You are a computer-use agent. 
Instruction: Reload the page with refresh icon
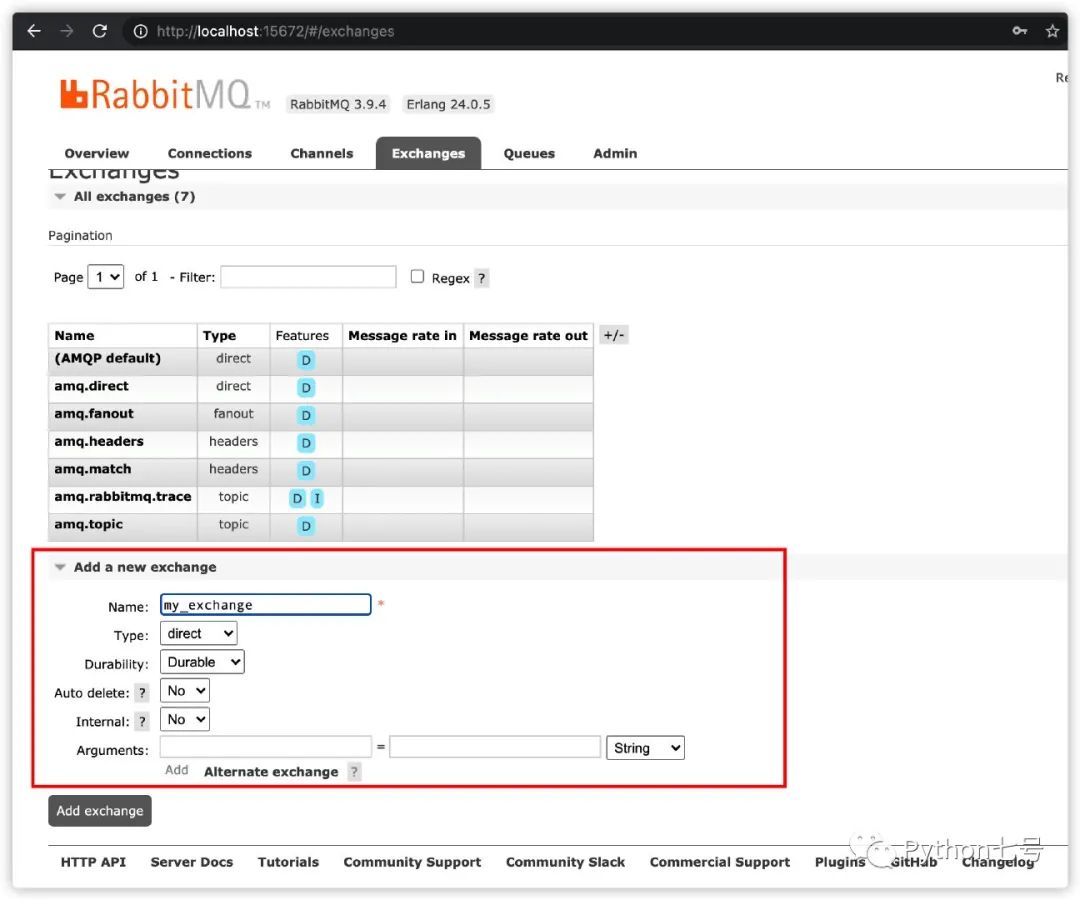[100, 31]
